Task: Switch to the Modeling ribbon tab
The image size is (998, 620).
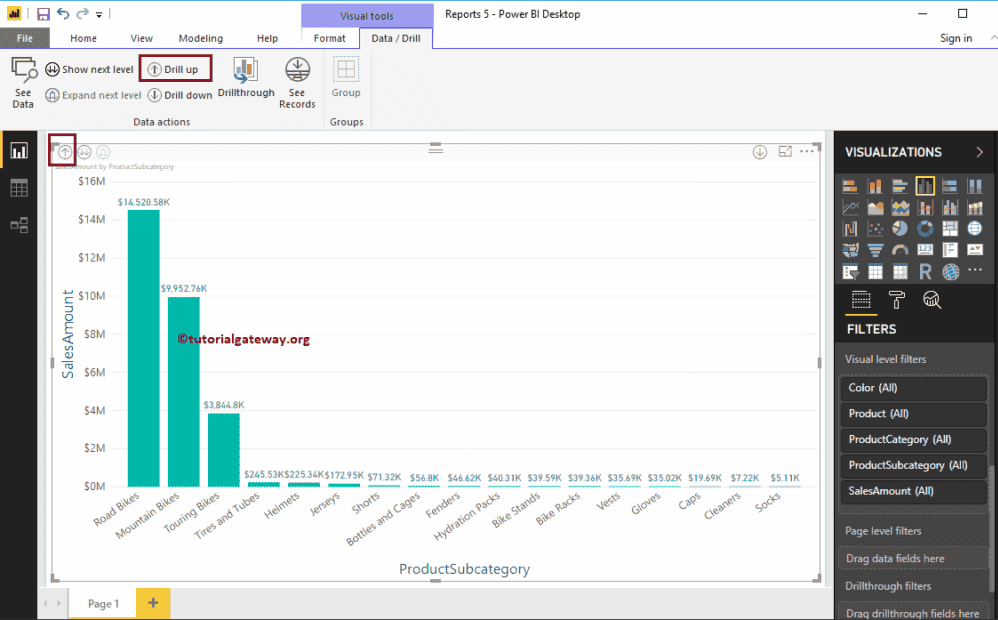Action: pos(201,38)
